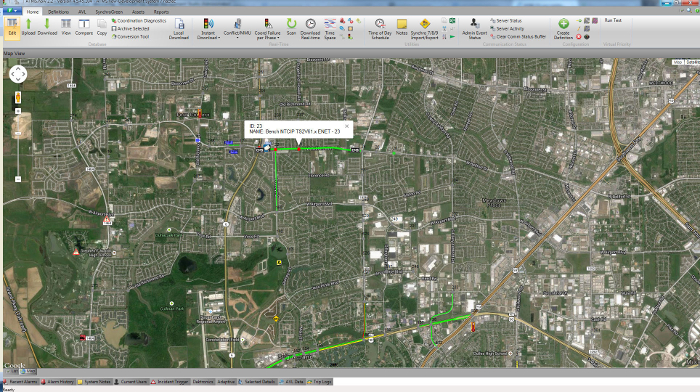Open Time of Day Schedule
Viewport: 700px width, 392px height.
pos(379,29)
